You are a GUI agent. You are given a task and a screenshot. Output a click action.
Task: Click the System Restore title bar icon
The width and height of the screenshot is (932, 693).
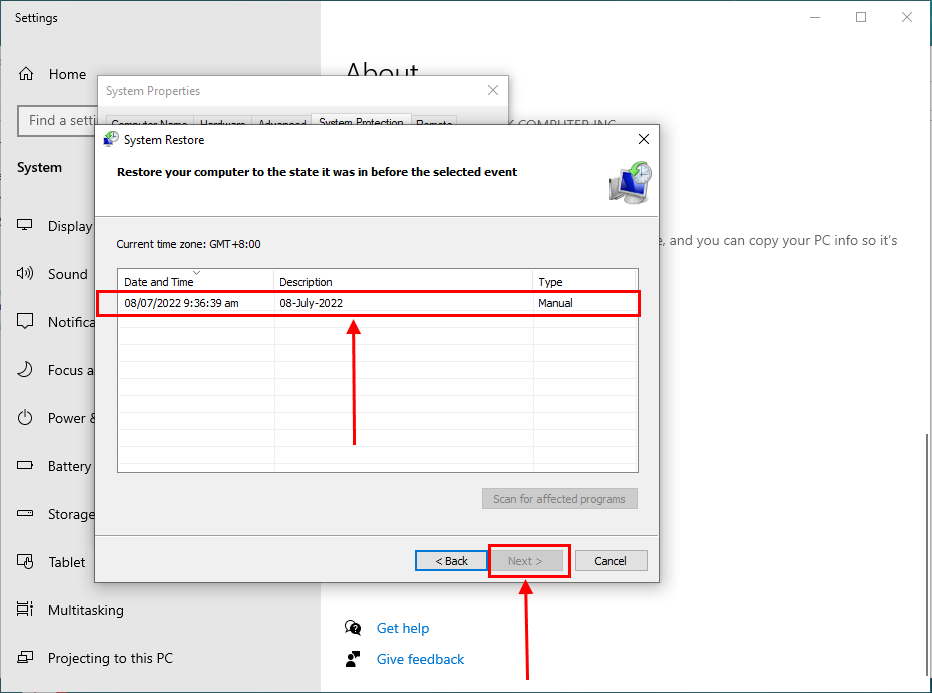111,140
